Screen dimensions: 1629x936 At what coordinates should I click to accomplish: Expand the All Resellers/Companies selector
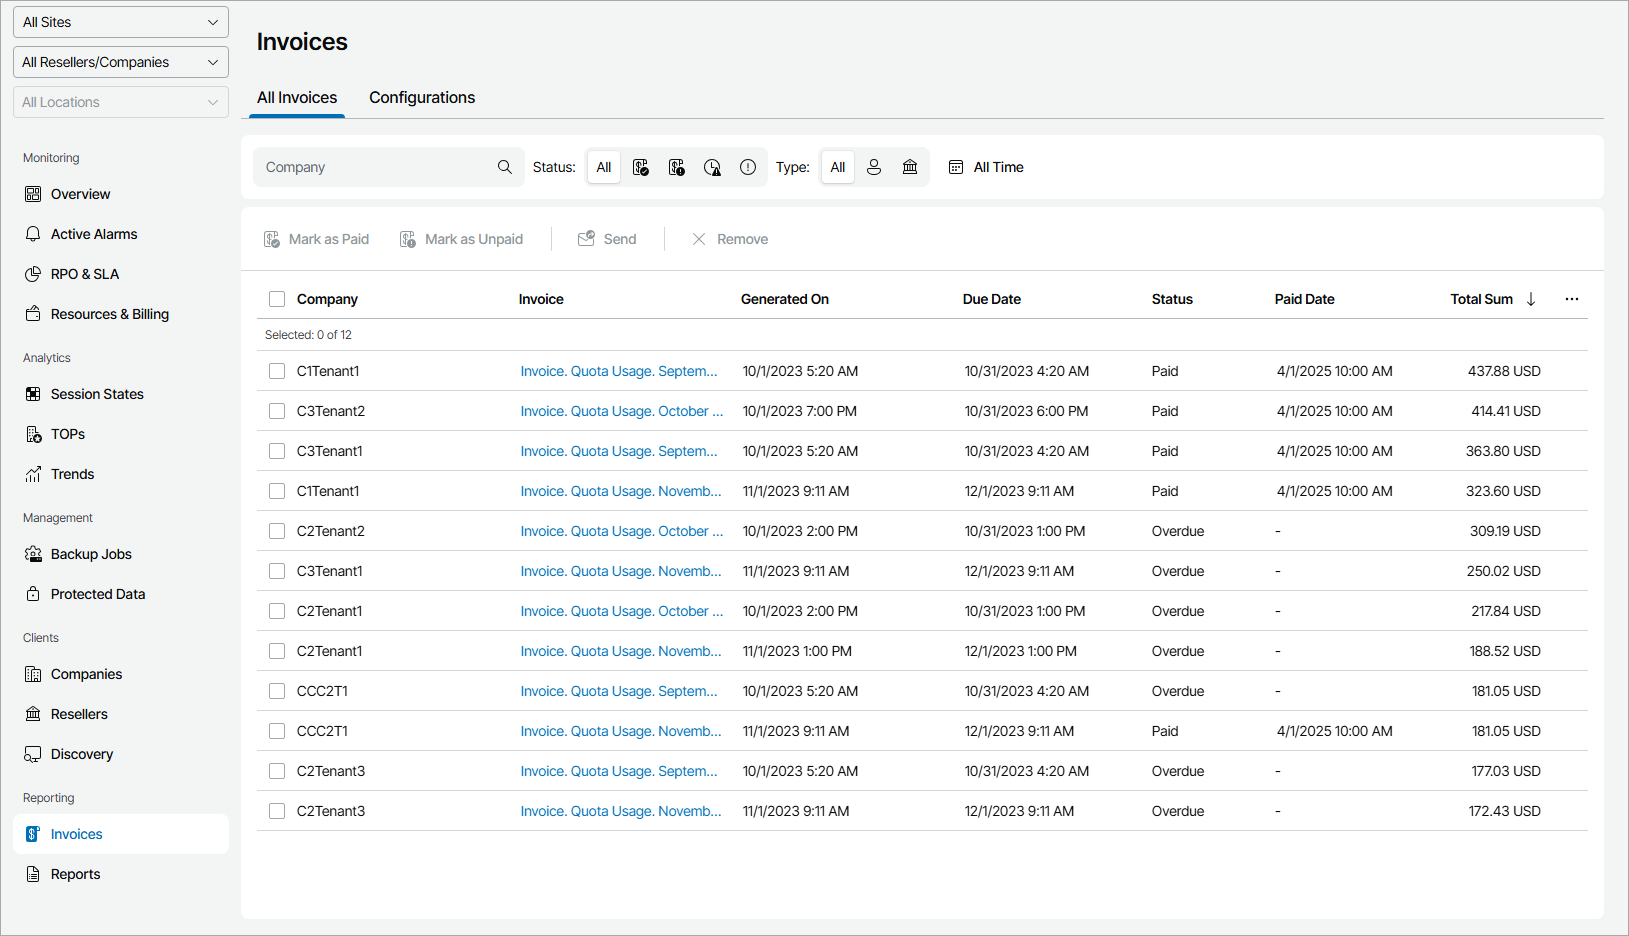click(x=120, y=61)
